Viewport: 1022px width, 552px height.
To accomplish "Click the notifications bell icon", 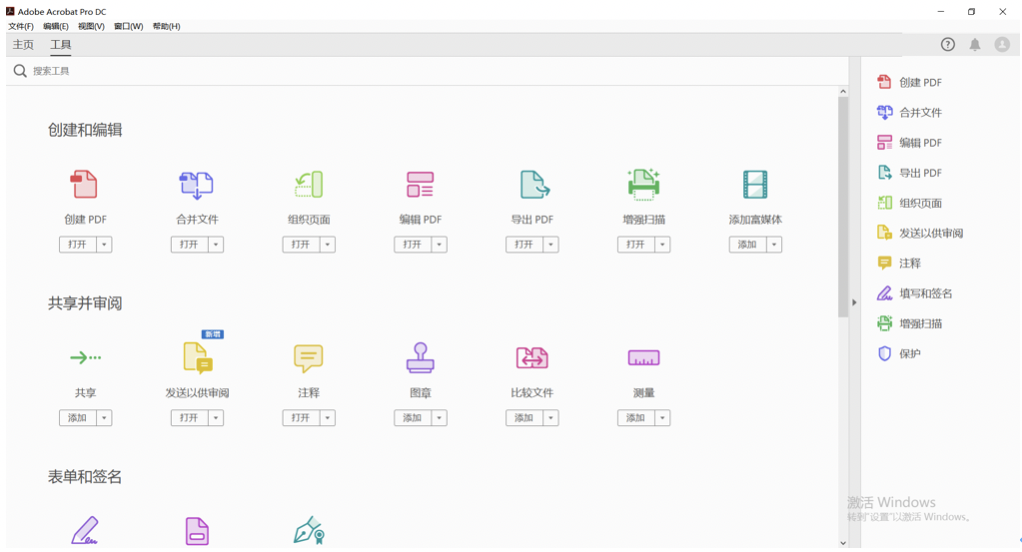I will coord(974,44).
